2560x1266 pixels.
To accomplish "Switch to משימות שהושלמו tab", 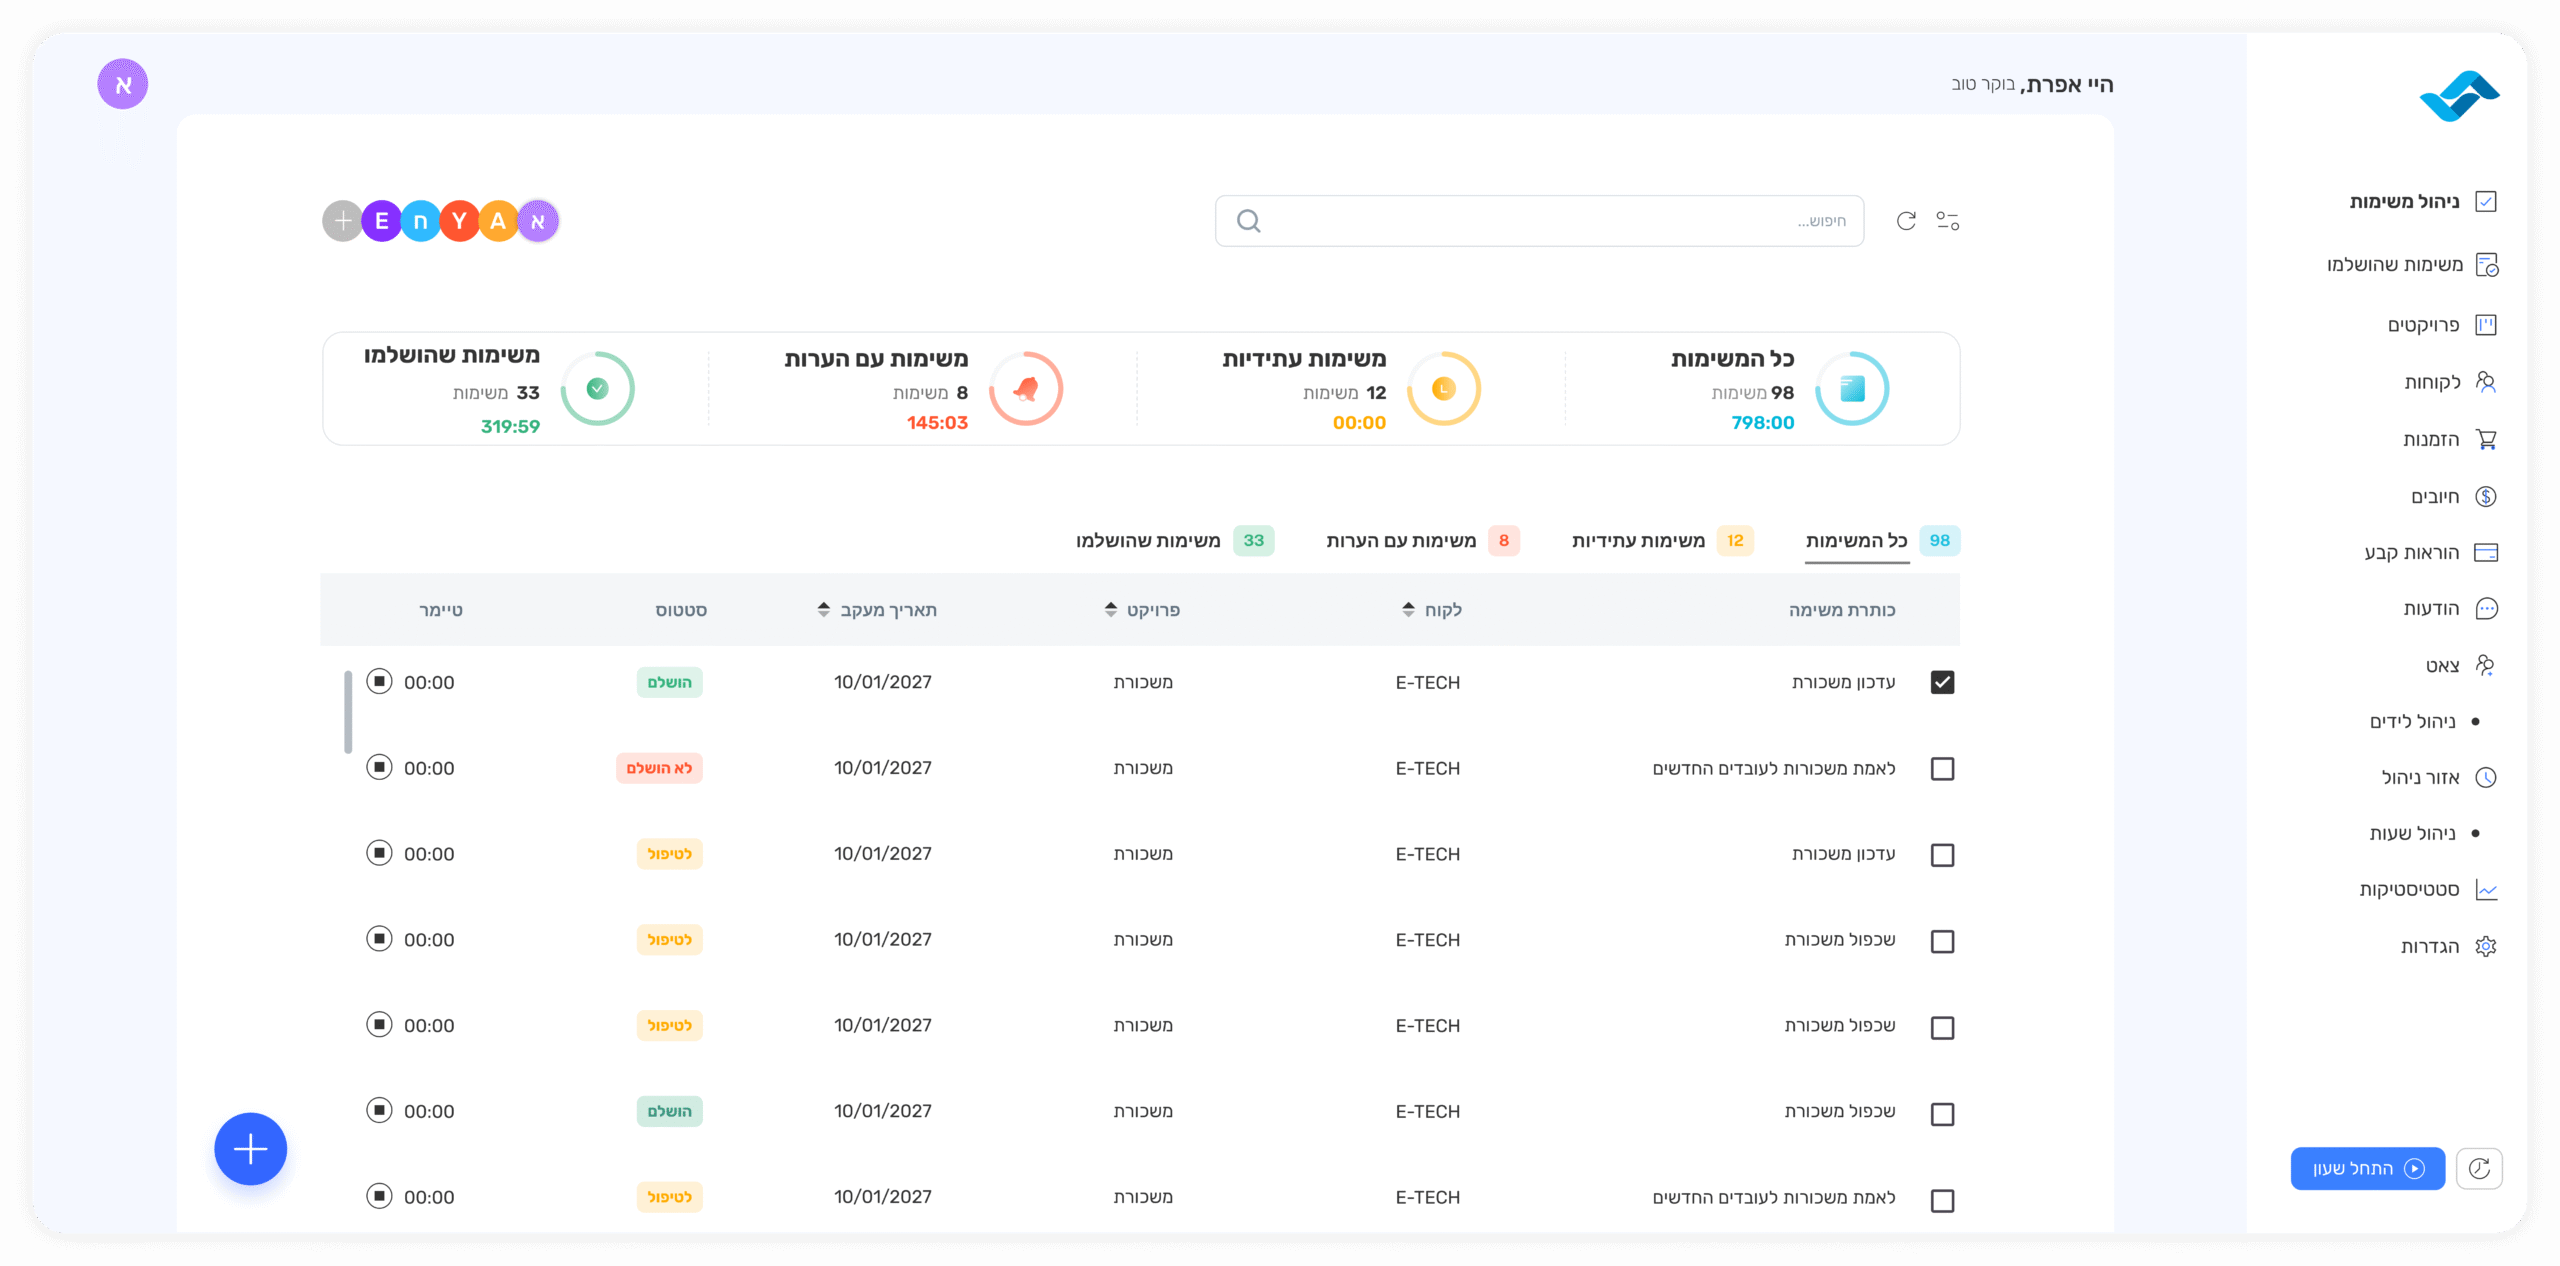I will tap(1148, 541).
